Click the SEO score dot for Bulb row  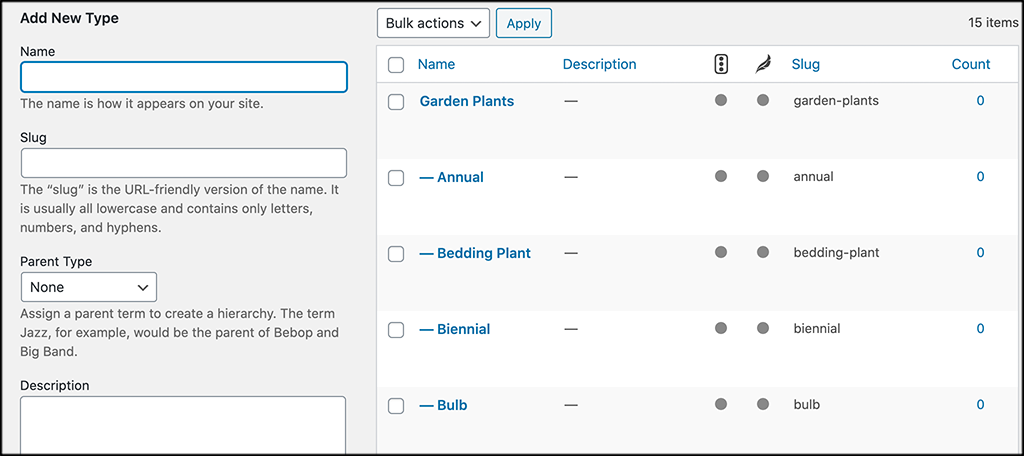tap(721, 404)
